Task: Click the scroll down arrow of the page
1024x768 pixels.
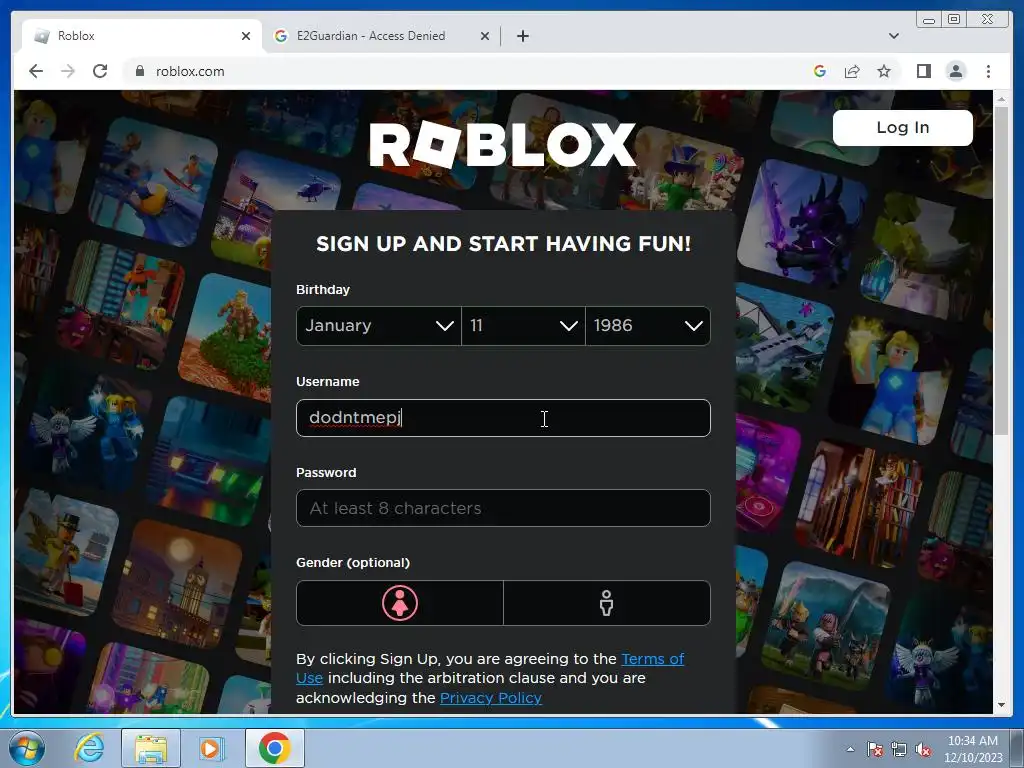Action: [x=1001, y=705]
